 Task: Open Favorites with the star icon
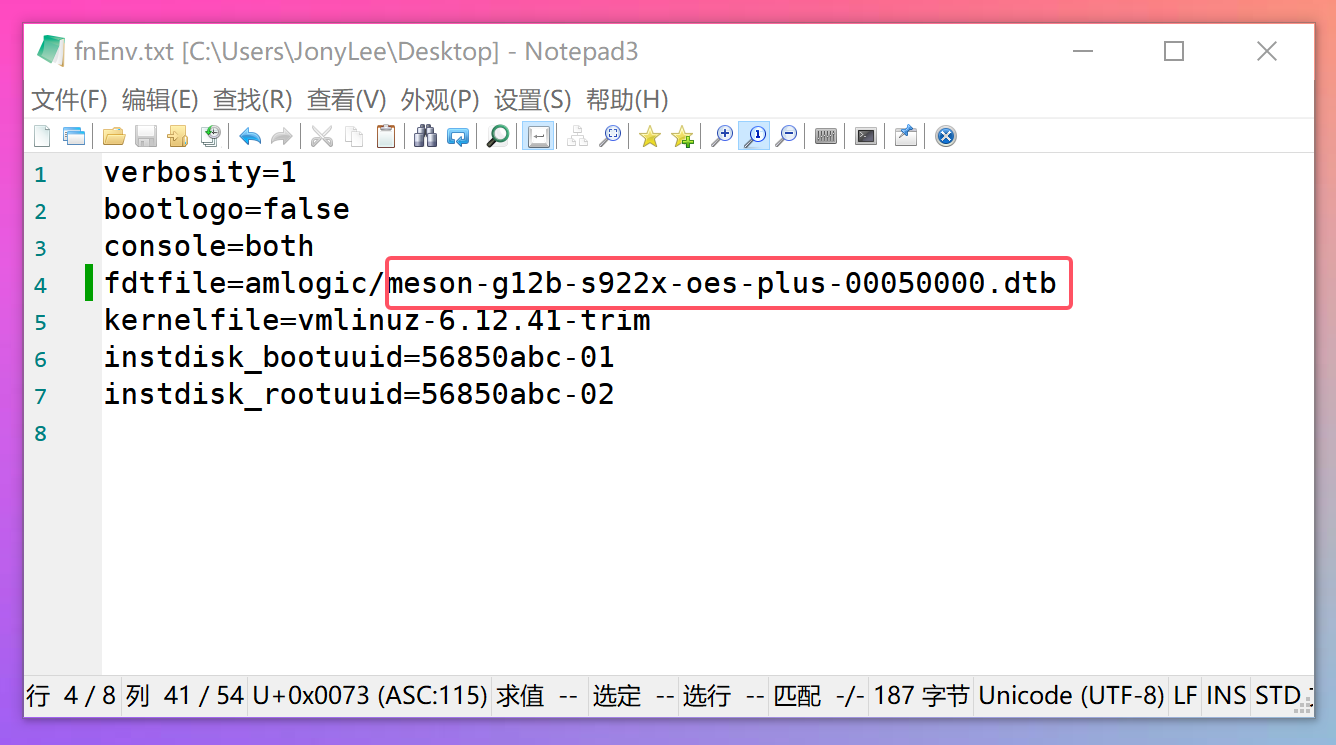[649, 135]
